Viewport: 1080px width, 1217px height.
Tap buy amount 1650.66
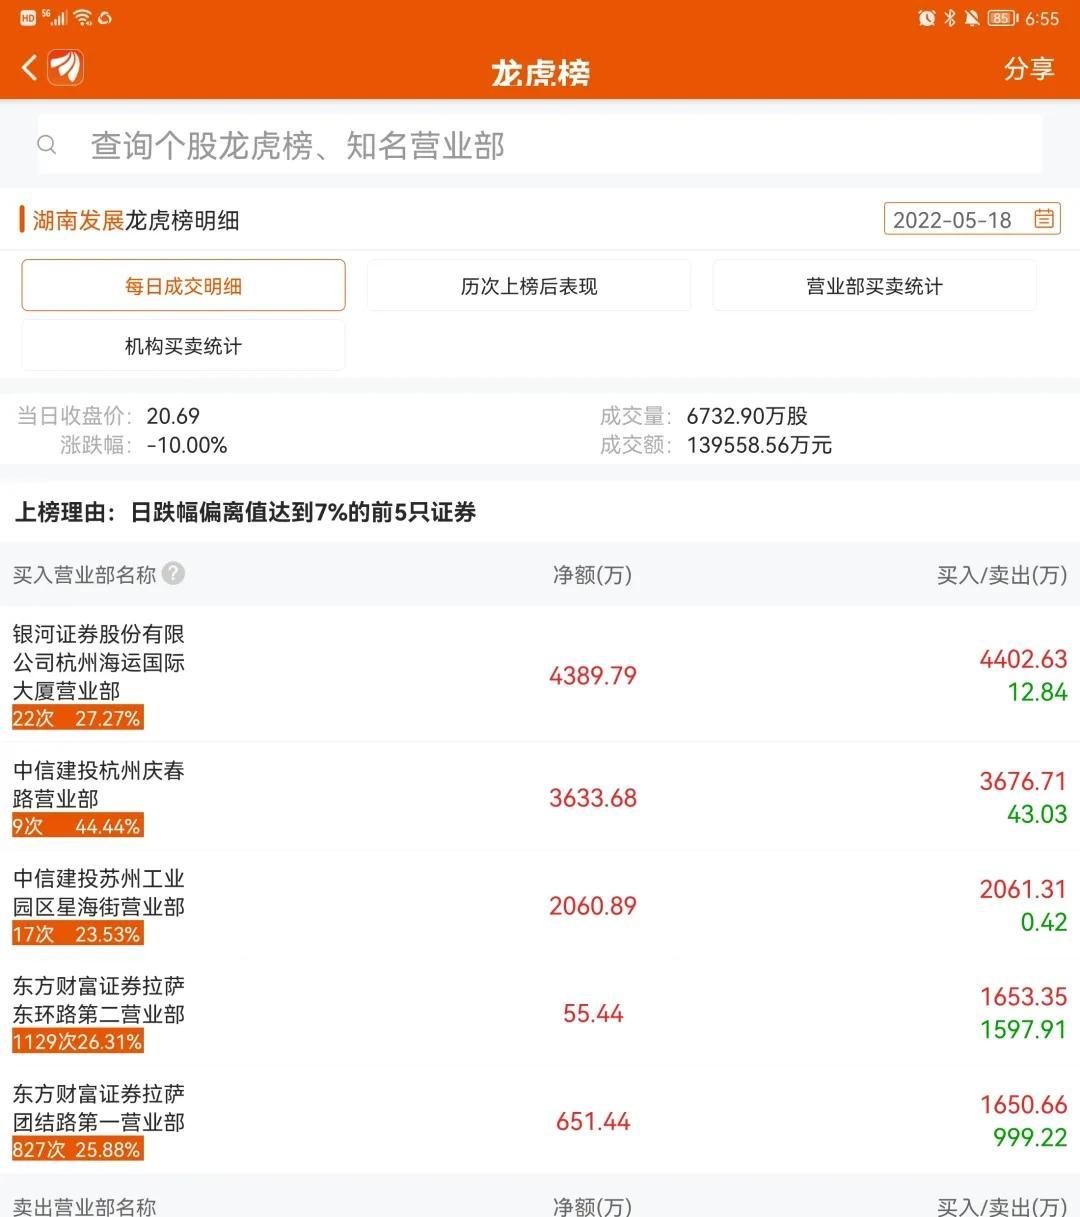[1023, 1105]
